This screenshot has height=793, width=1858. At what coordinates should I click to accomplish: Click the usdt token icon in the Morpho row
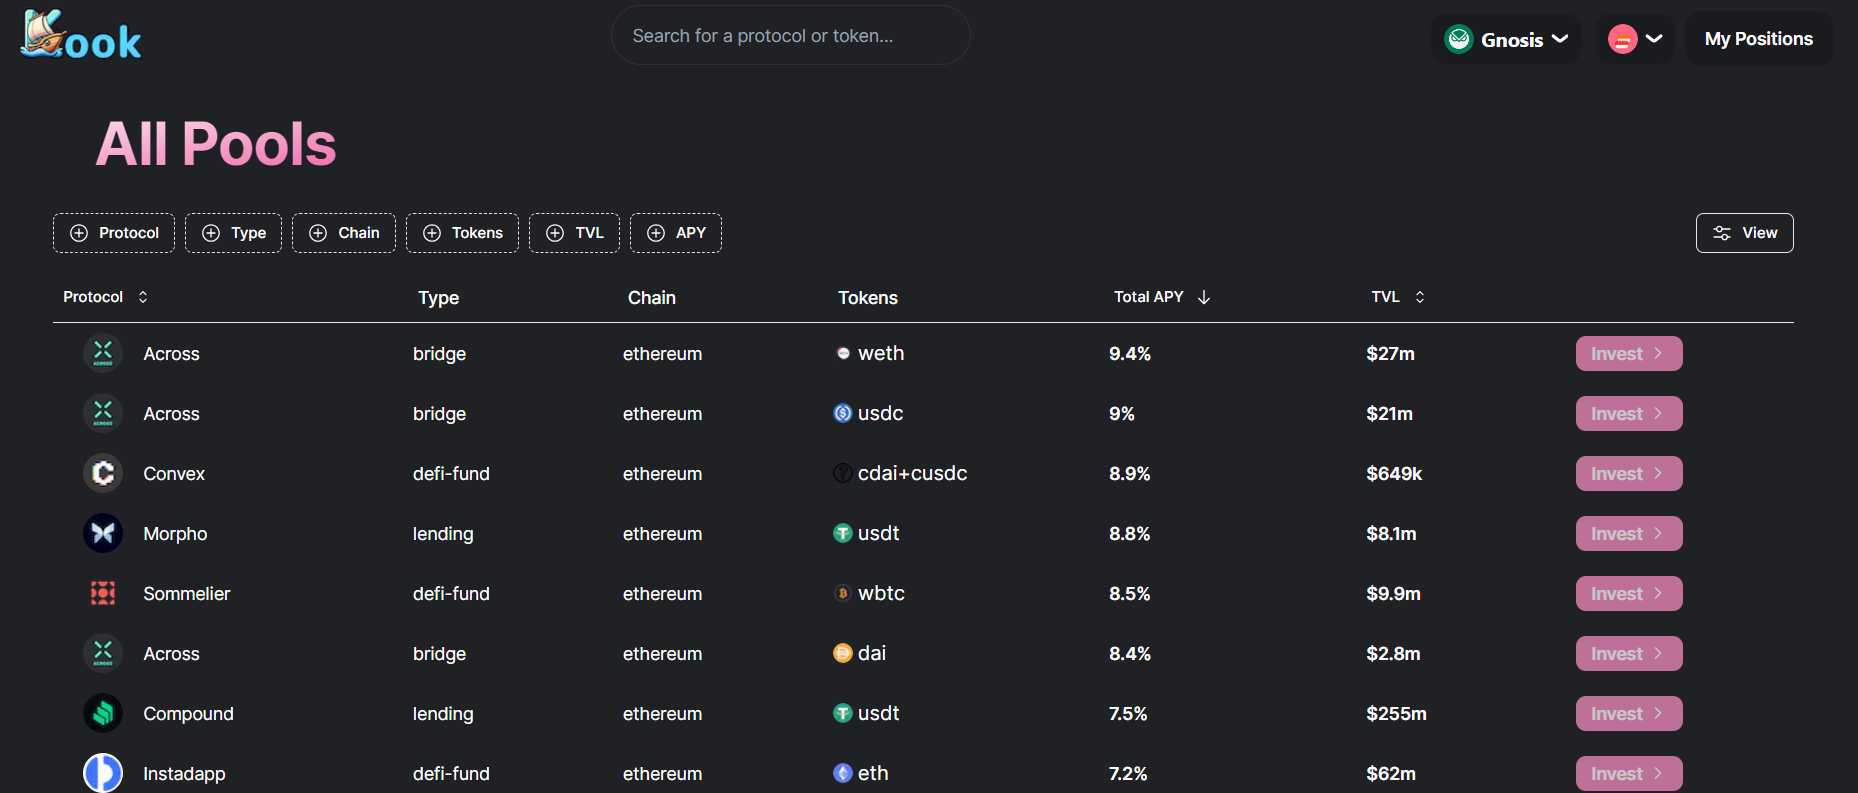point(843,533)
